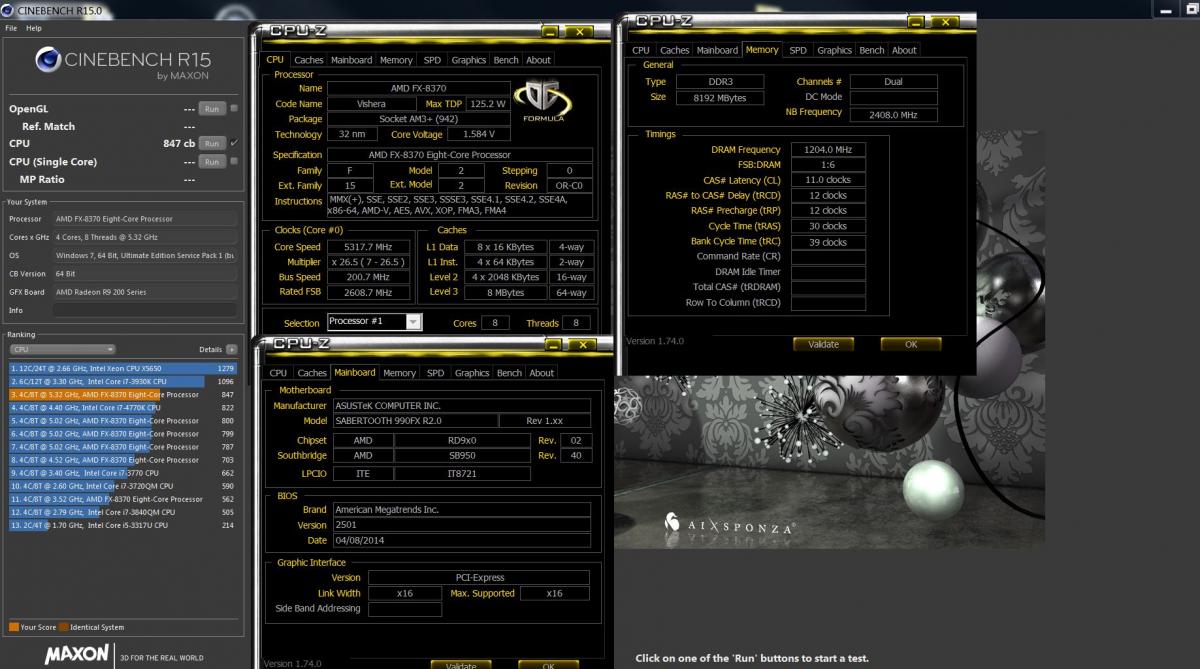The height and width of the screenshot is (669, 1200).
Task: Open SPD tab in CPU-Z CPU window
Action: (x=432, y=60)
